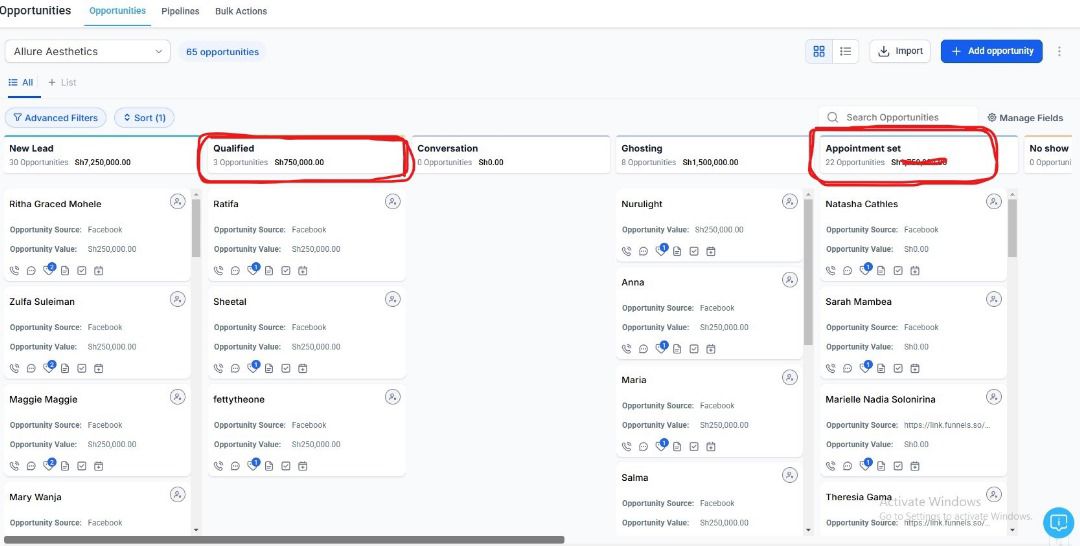The image size is (1080, 546).
Task: Open the Mary Wanja opportunity card
Action: [97, 508]
